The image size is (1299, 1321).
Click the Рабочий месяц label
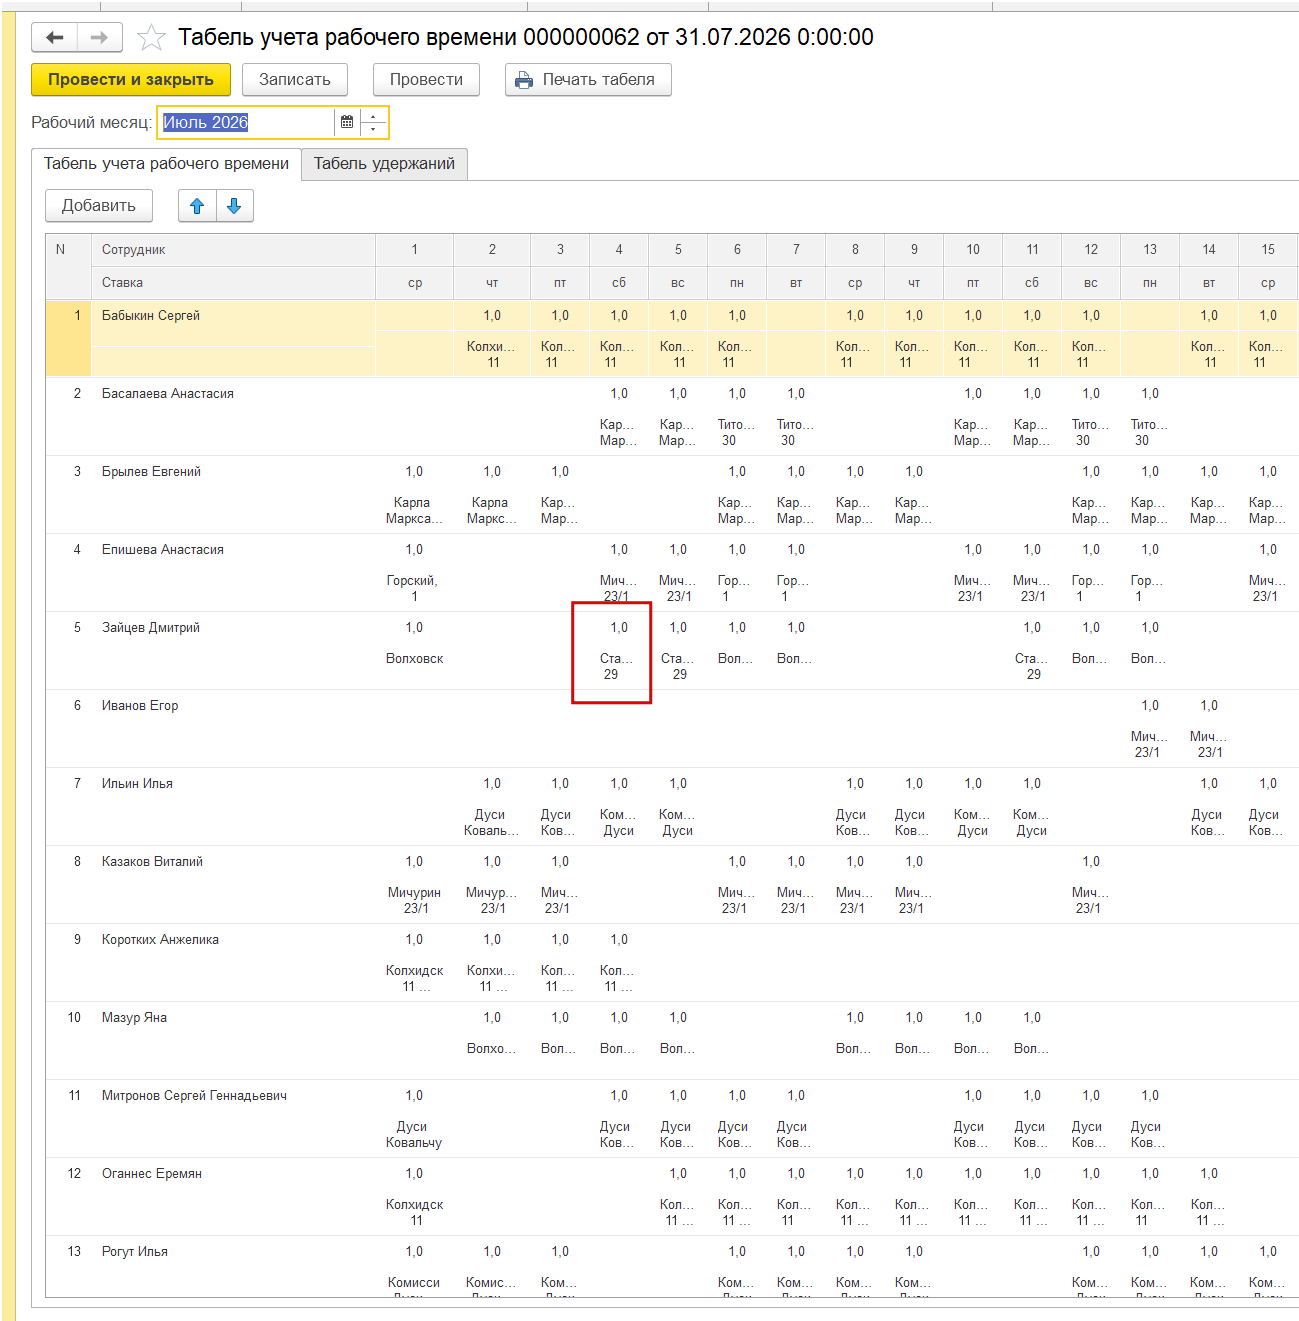click(91, 122)
